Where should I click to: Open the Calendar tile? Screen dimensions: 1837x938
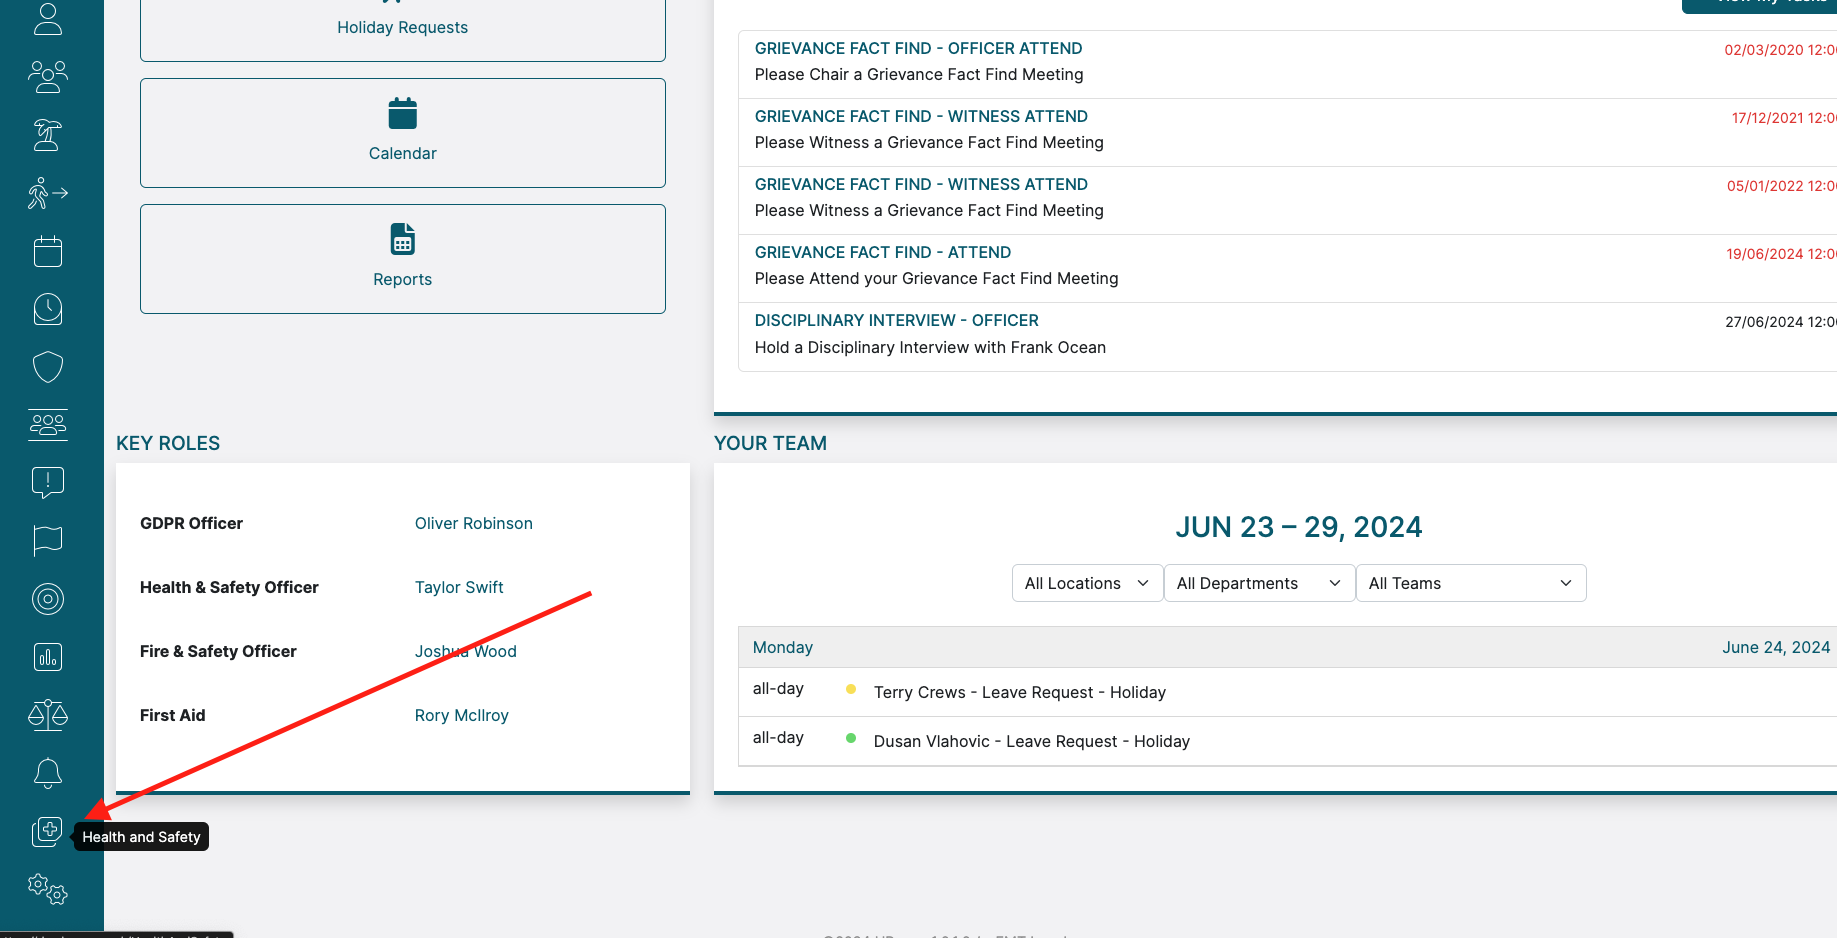click(402, 133)
